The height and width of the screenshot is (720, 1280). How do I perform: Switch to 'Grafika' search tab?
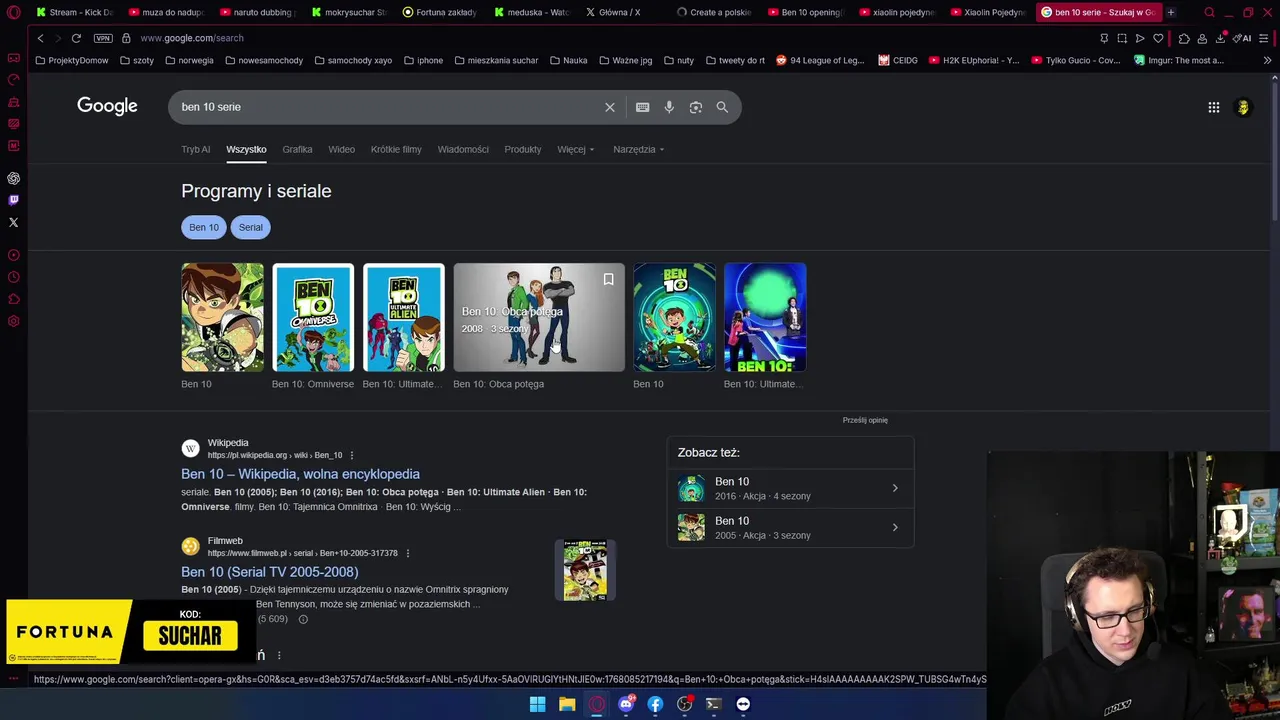[x=297, y=149]
